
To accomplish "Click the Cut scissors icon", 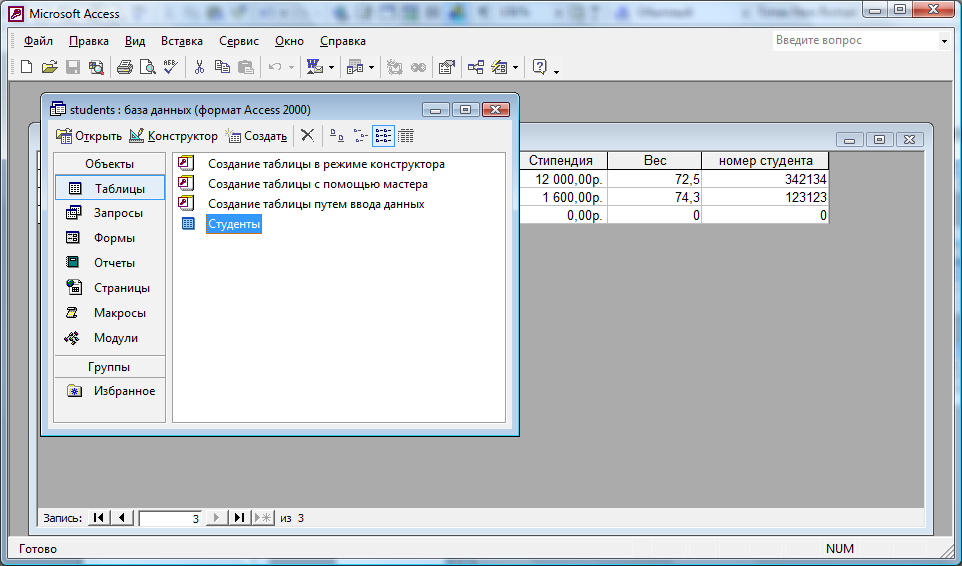I will [199, 67].
